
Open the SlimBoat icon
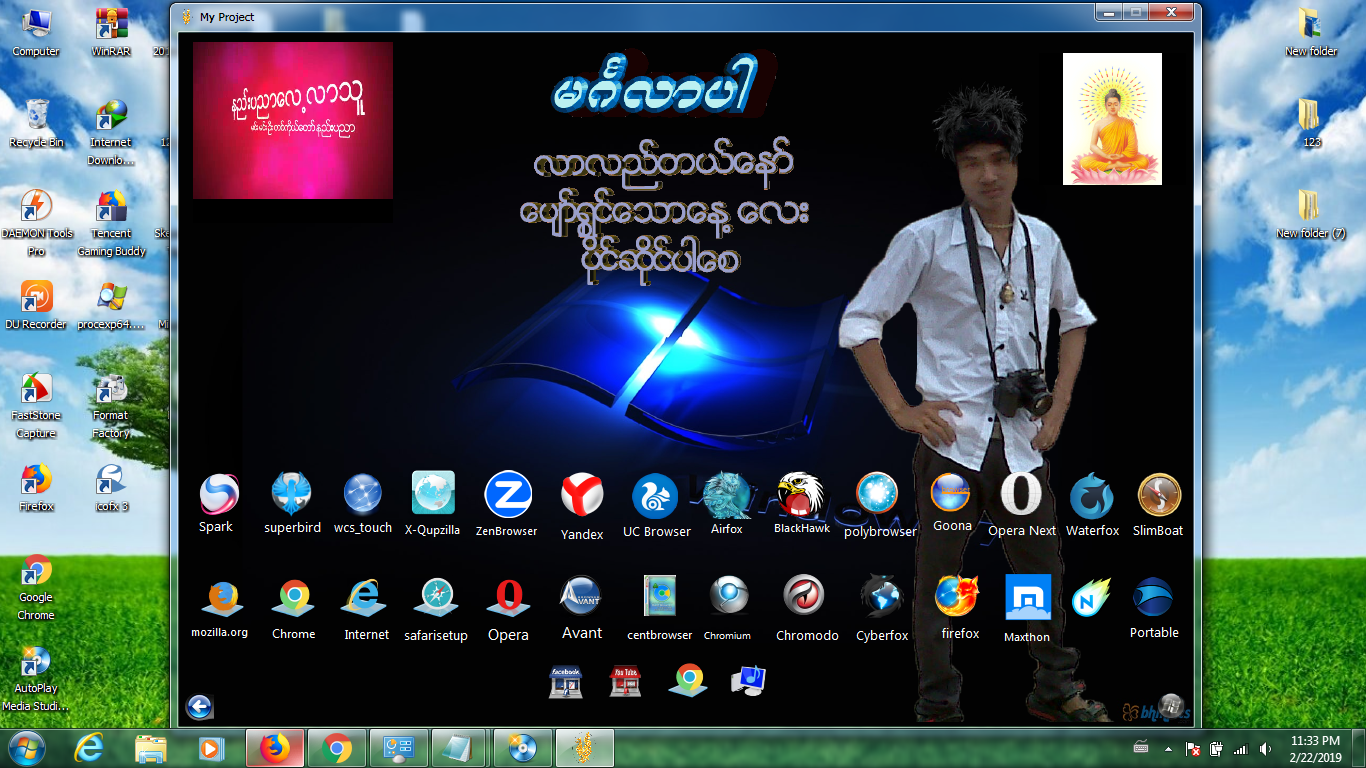pos(1160,494)
